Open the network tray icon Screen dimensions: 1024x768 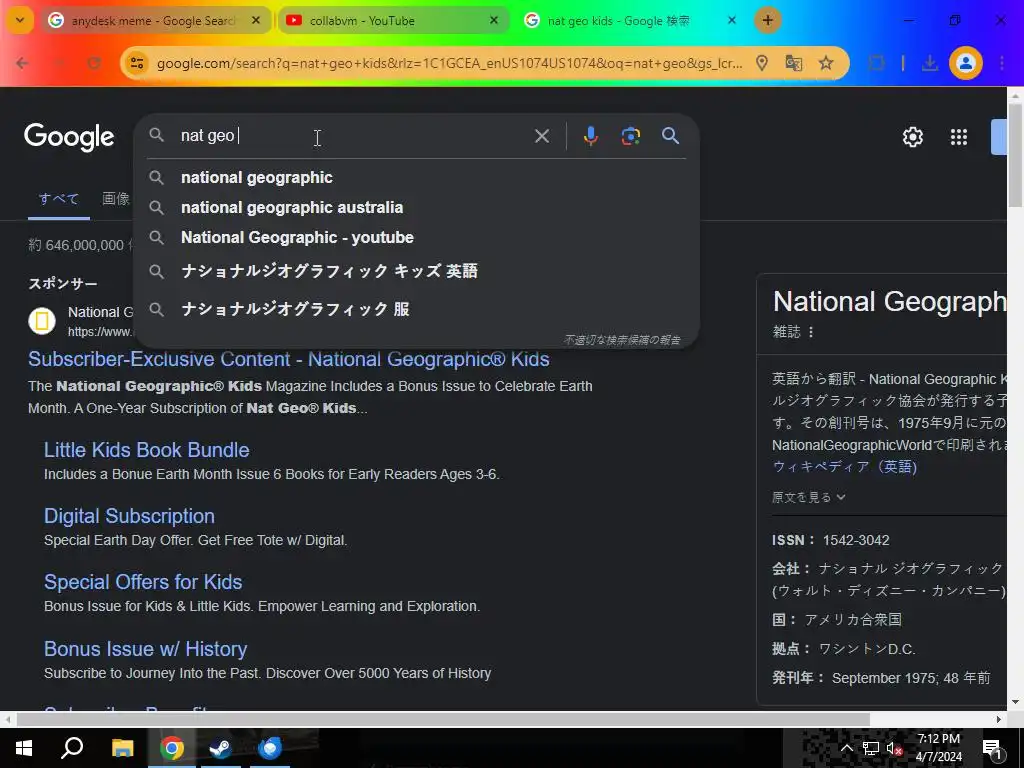tap(871, 748)
